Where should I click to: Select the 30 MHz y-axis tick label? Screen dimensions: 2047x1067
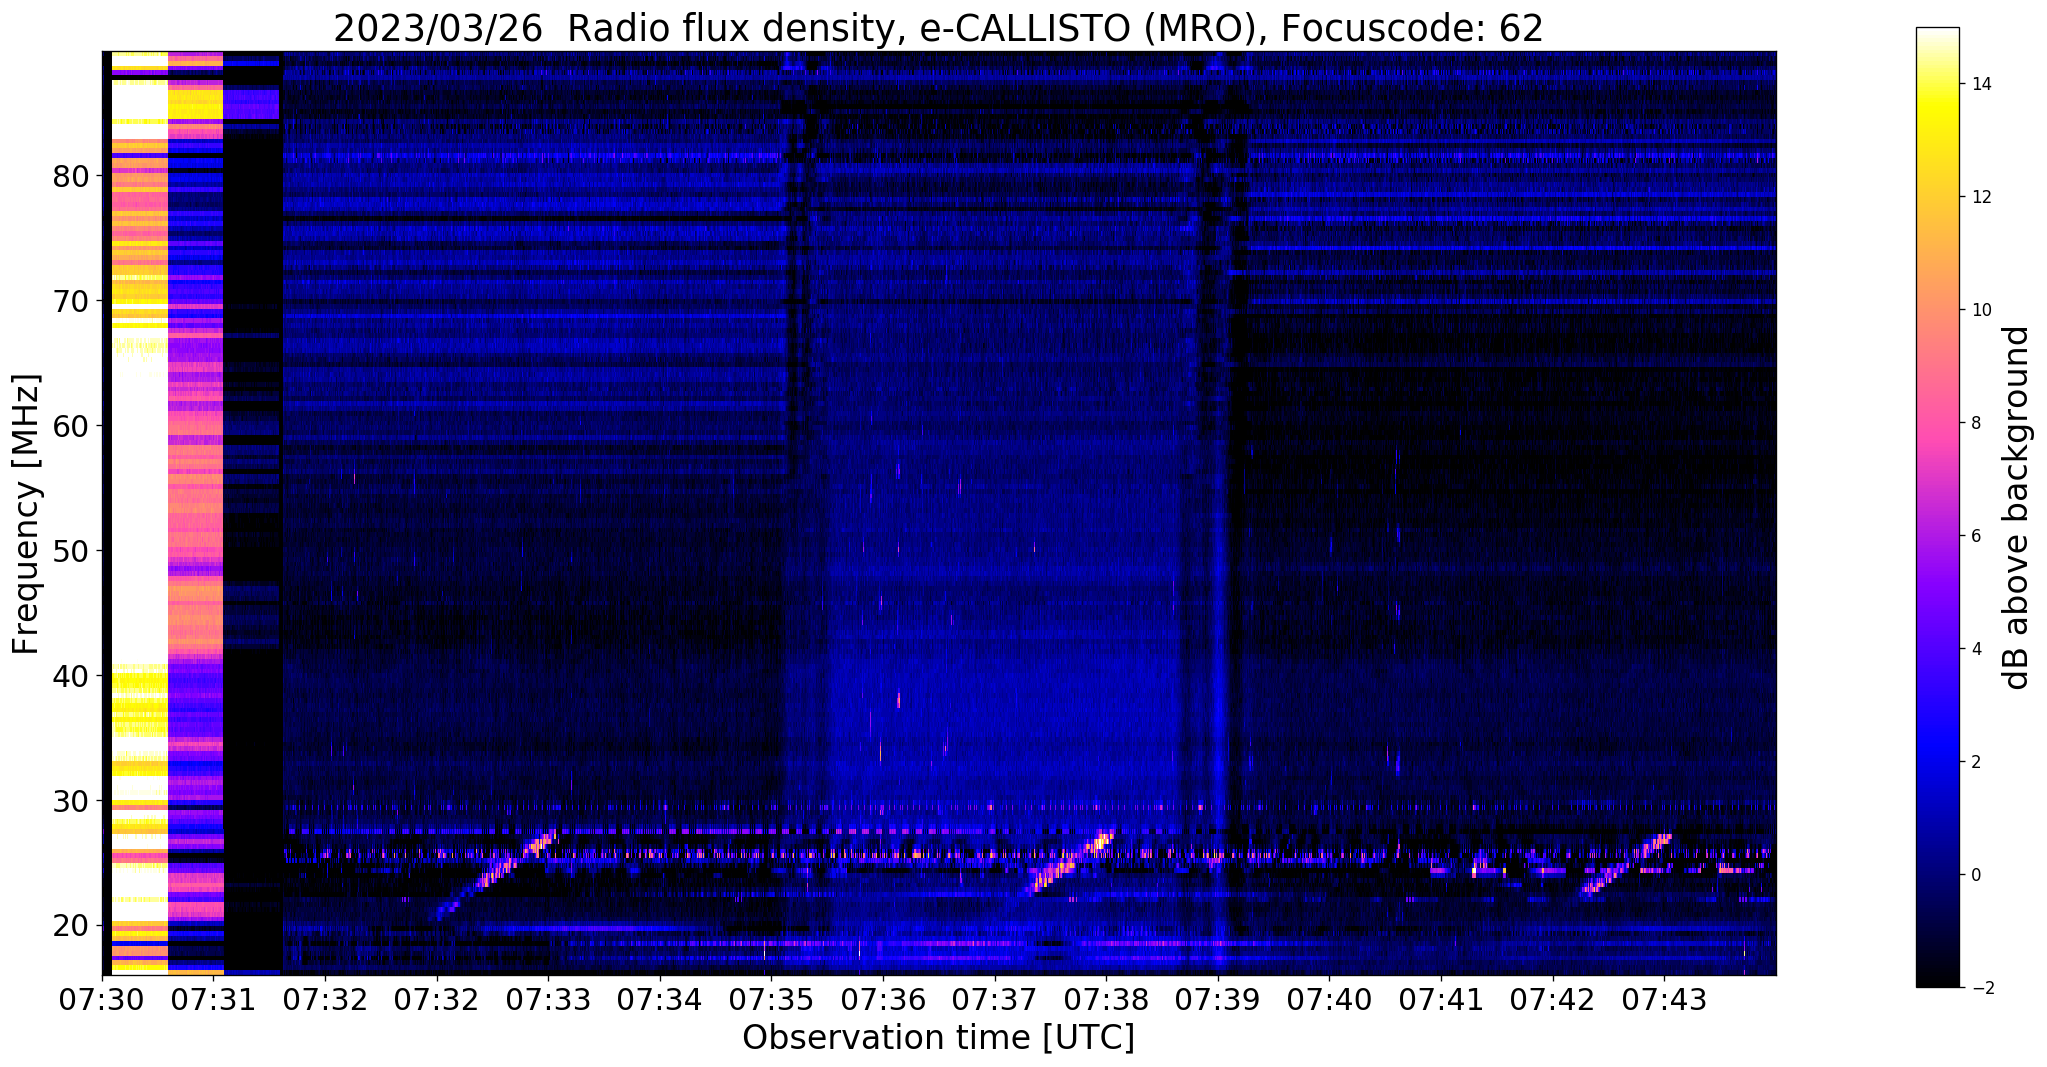pos(71,802)
